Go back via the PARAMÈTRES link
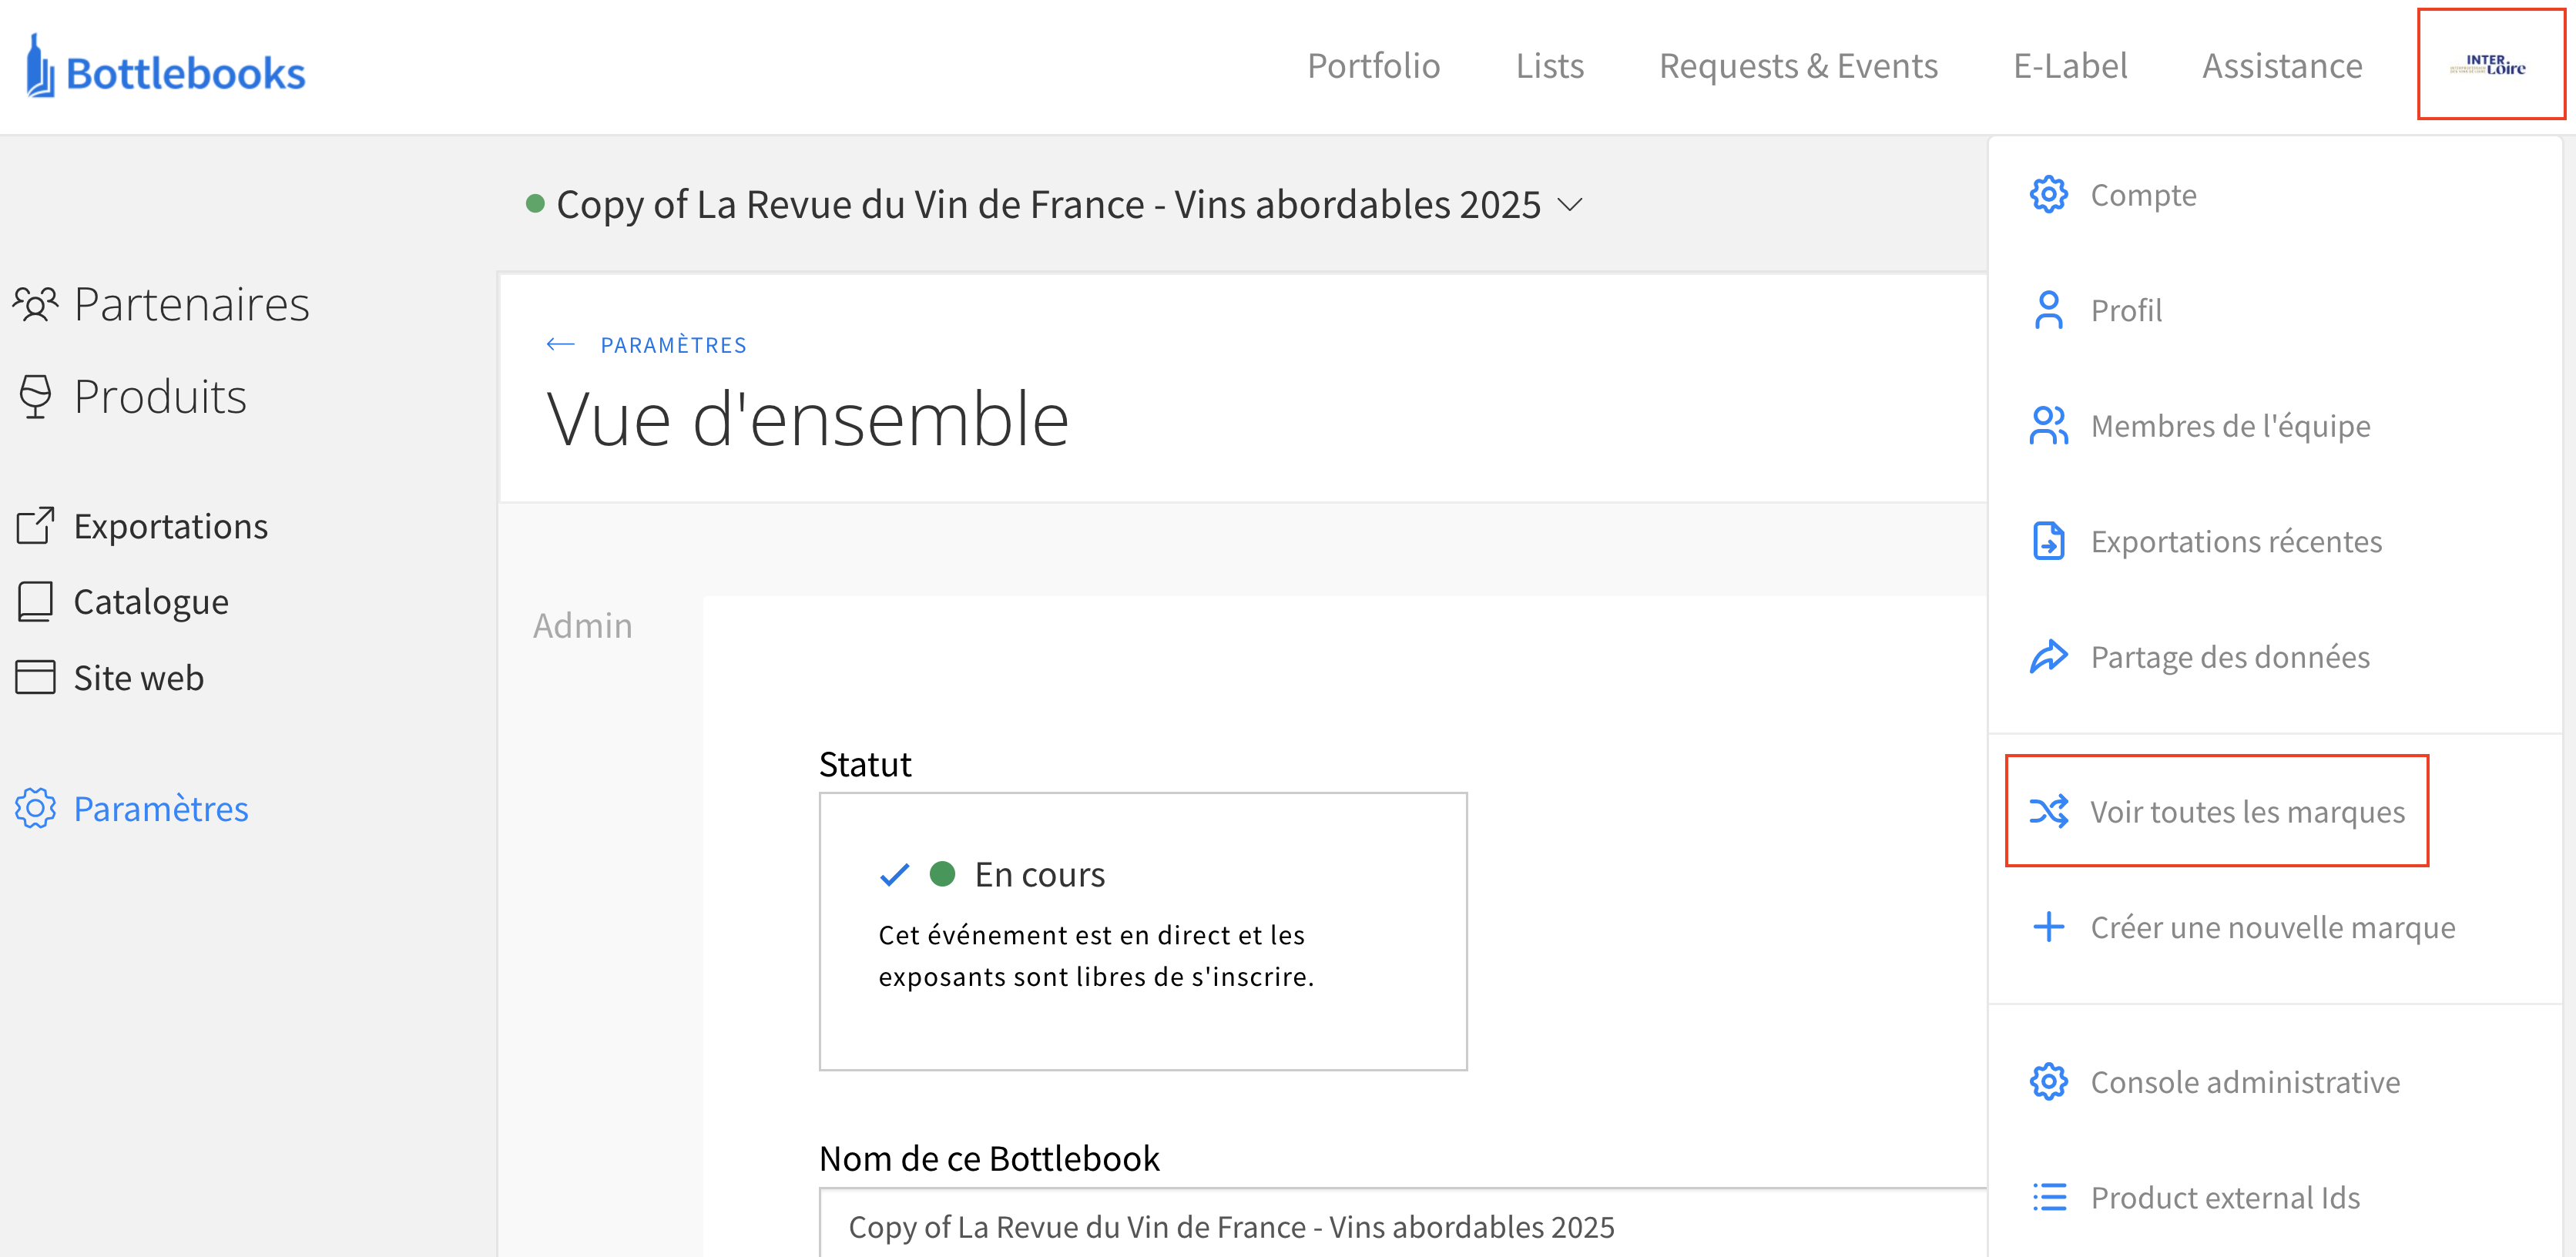 click(x=672, y=345)
